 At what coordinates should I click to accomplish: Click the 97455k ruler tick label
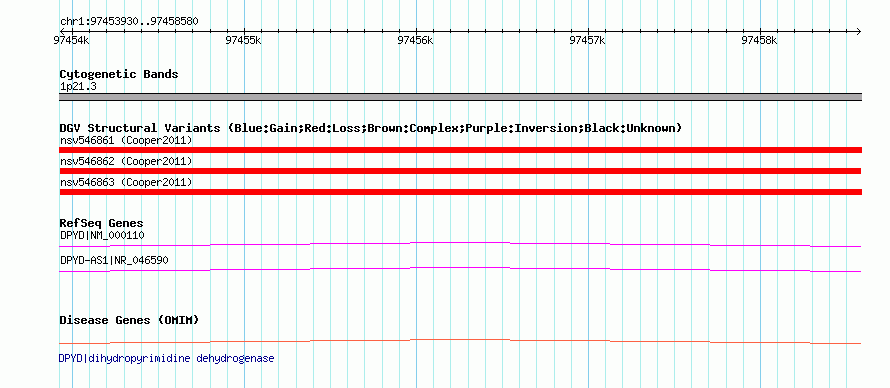tap(244, 40)
